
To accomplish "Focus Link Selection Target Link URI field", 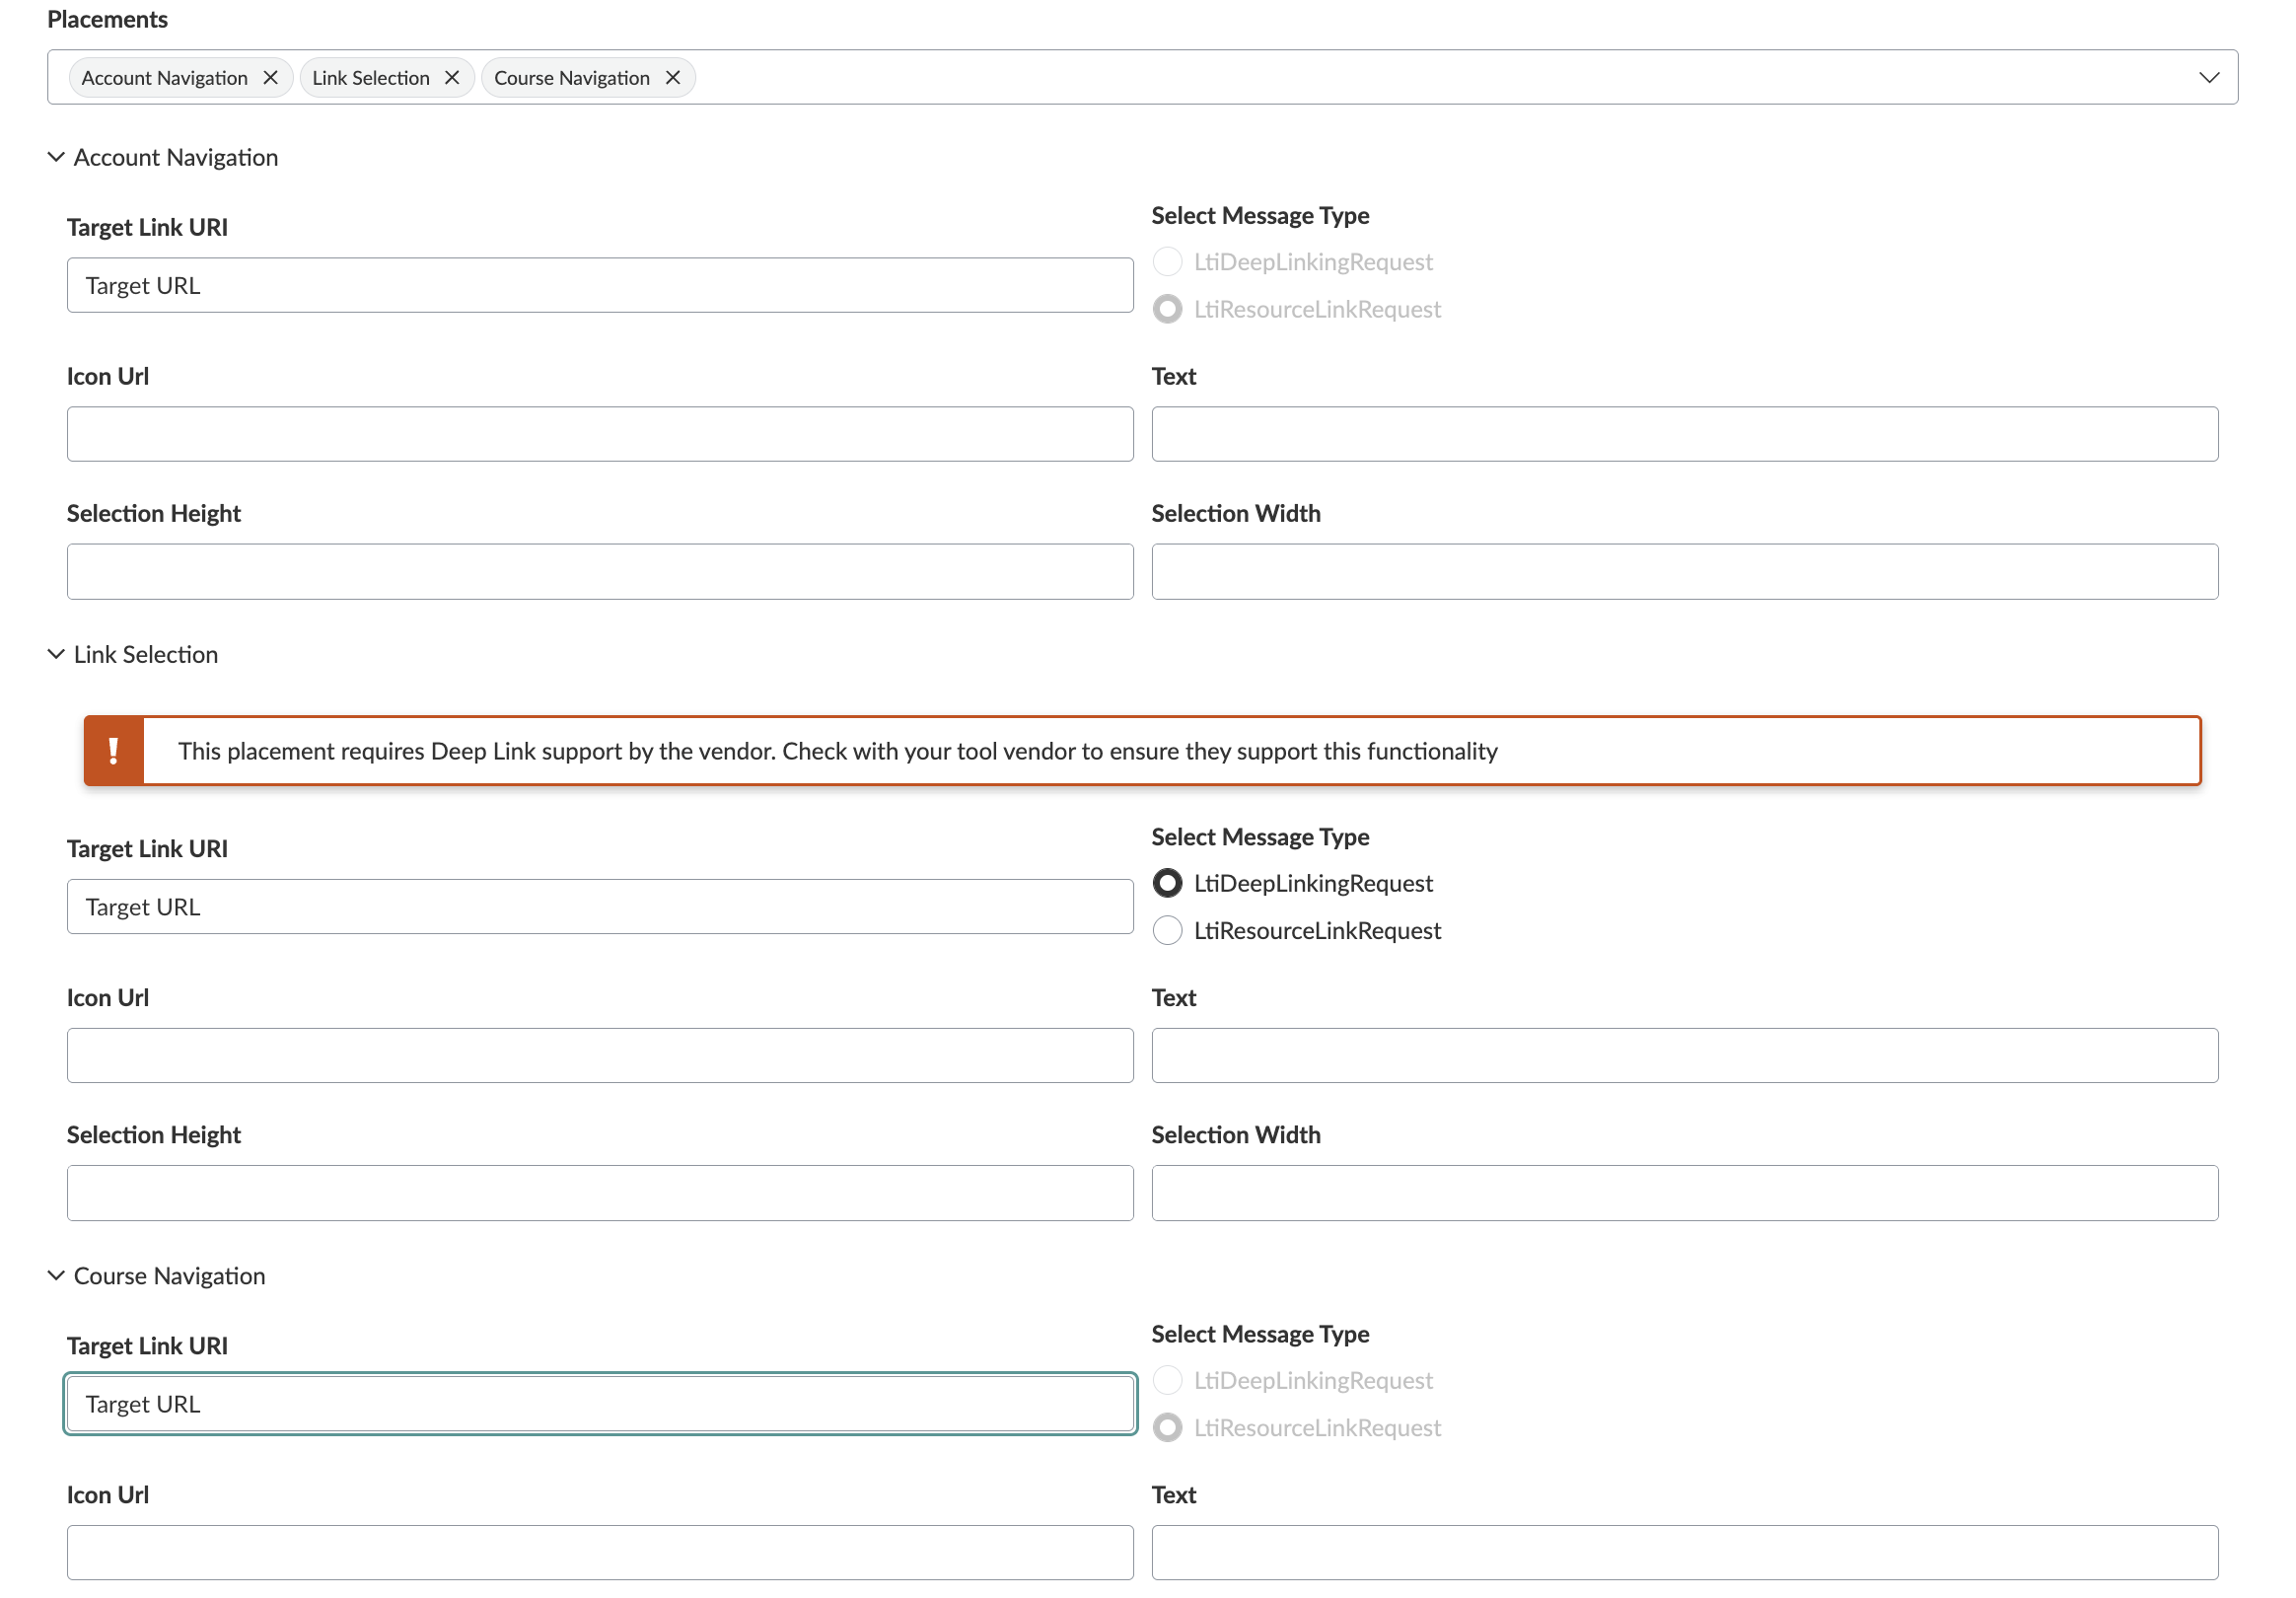I will (x=600, y=907).
